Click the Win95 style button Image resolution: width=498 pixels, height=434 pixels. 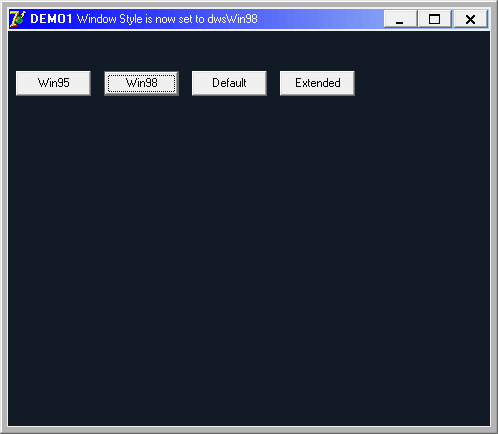coord(53,83)
